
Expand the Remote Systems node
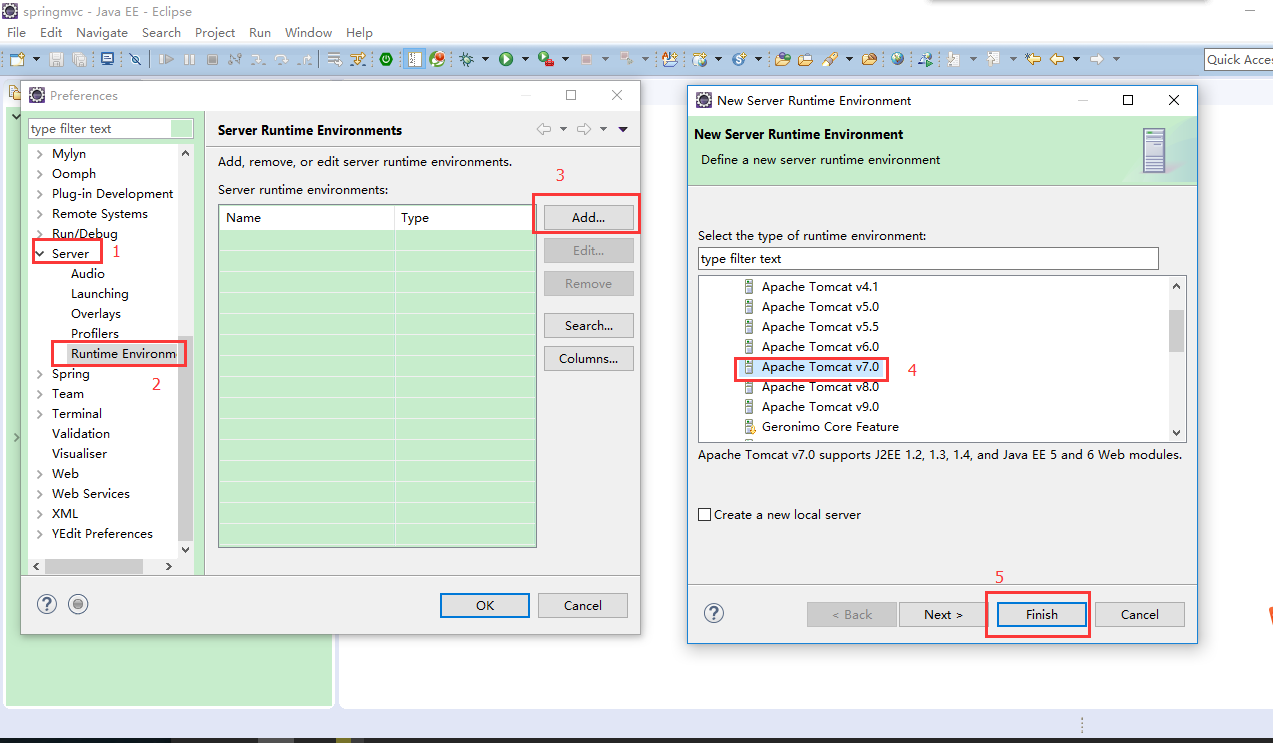point(40,214)
